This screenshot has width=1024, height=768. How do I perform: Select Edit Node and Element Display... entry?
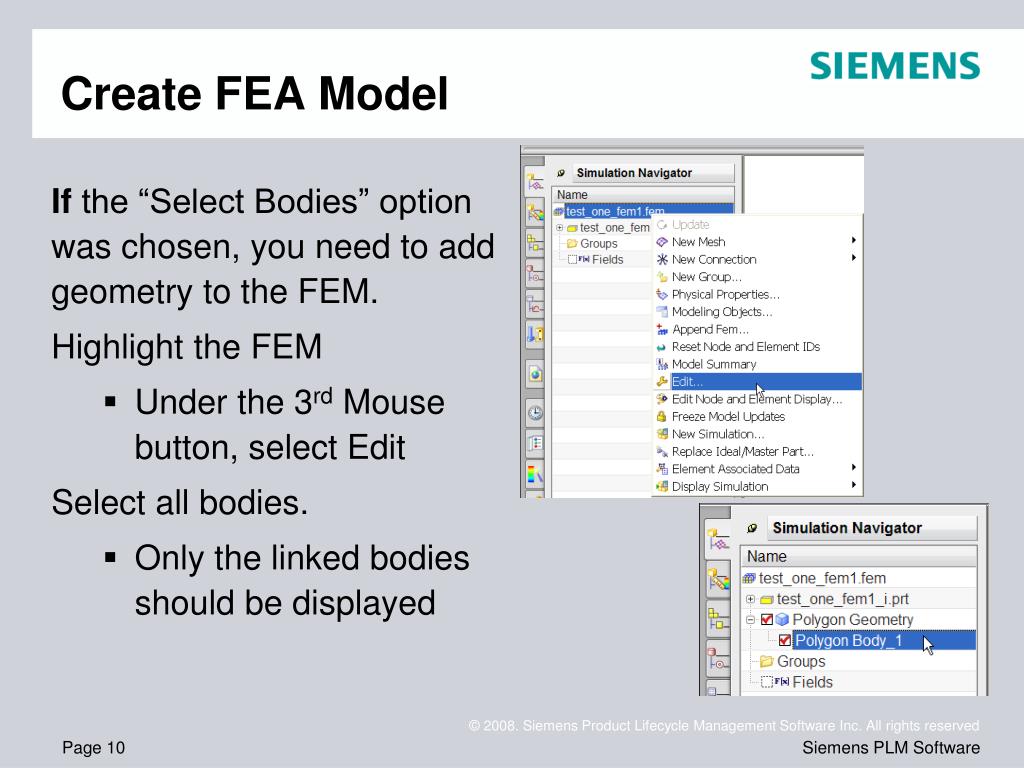[758, 399]
